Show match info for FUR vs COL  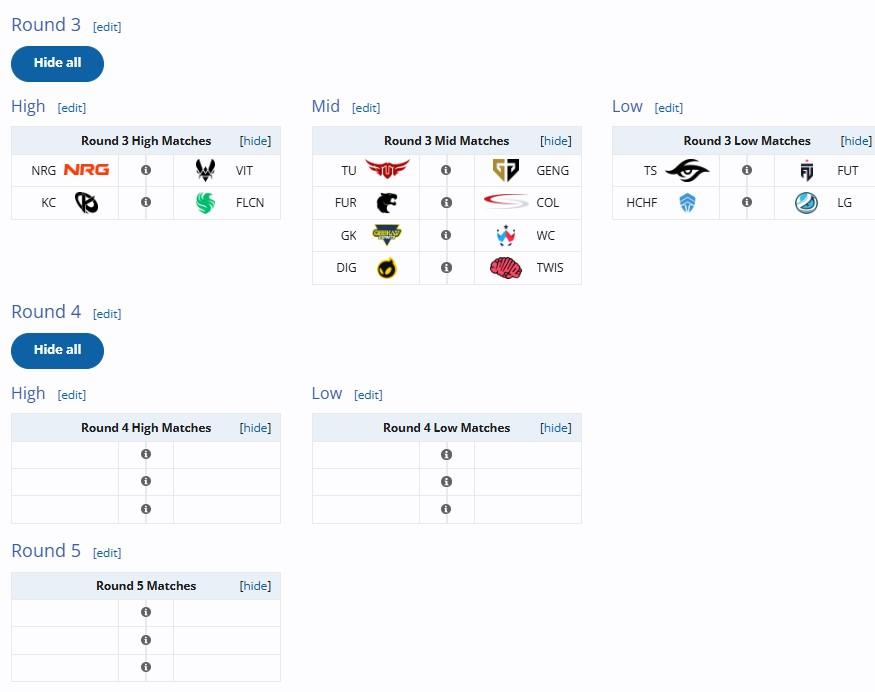click(x=446, y=203)
